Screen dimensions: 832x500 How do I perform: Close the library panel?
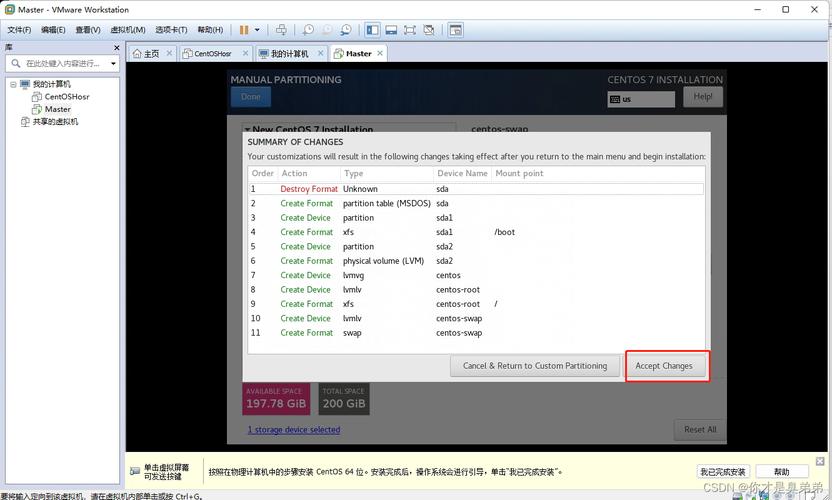point(117,48)
